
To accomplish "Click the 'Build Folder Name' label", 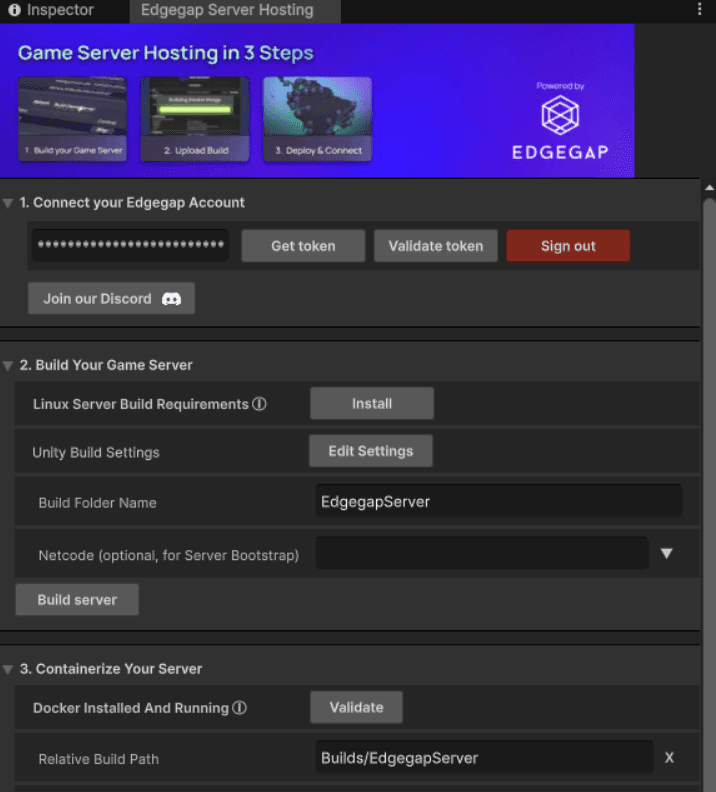I will pyautogui.click(x=97, y=503).
